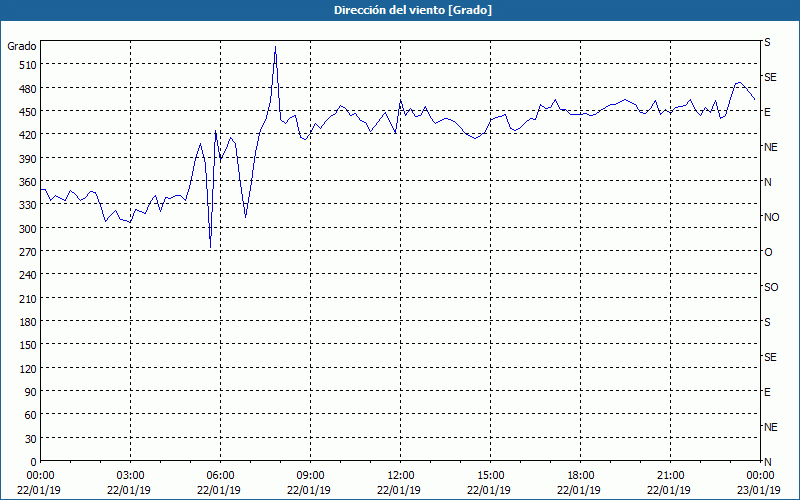Select the '06:00 22/01/19' time axis label
Image resolution: width=800 pixels, height=500 pixels.
pos(220,483)
